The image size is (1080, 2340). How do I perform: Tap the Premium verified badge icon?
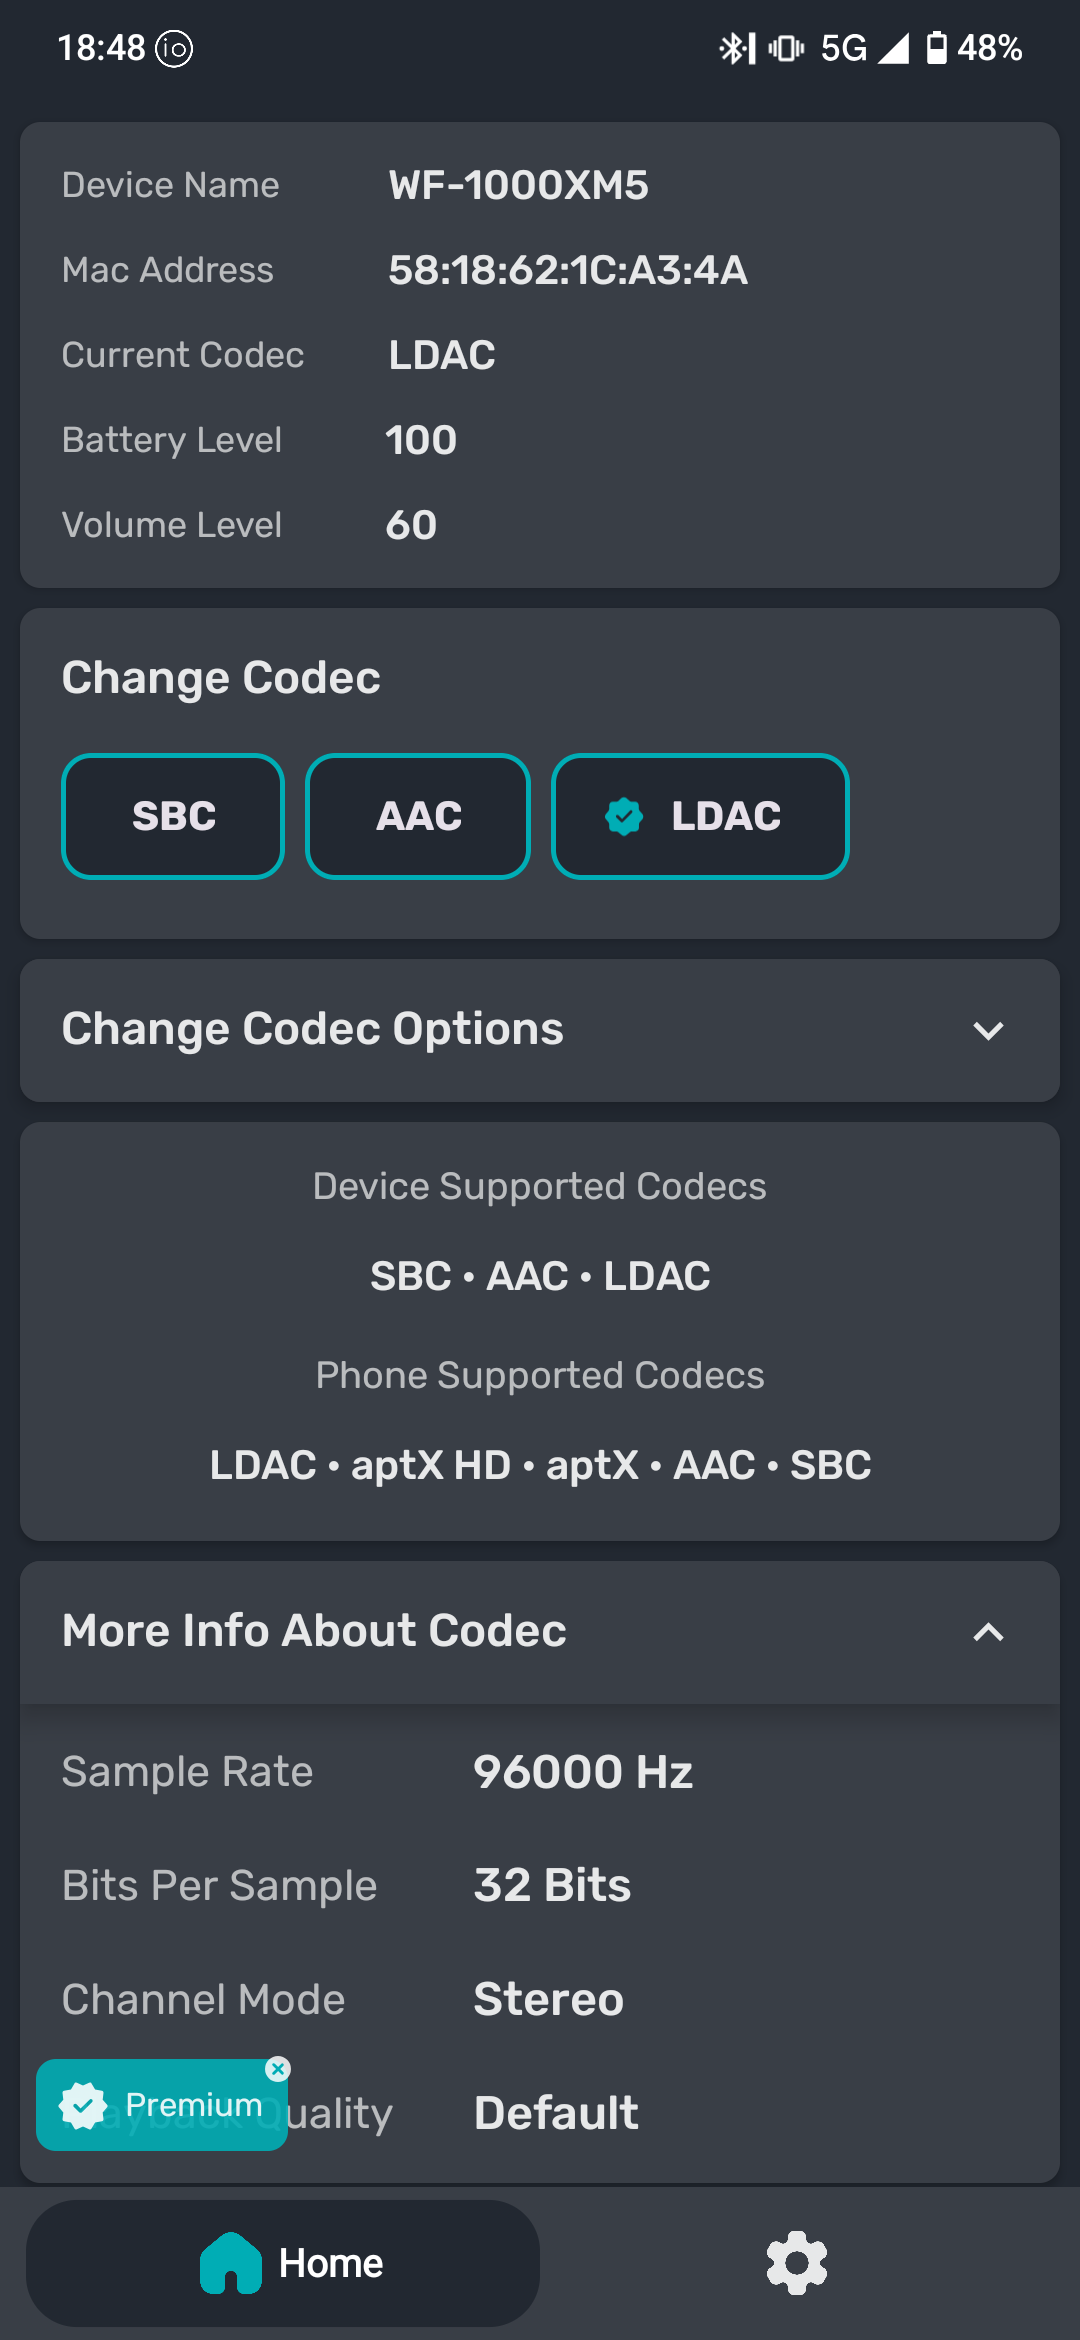pos(83,2105)
